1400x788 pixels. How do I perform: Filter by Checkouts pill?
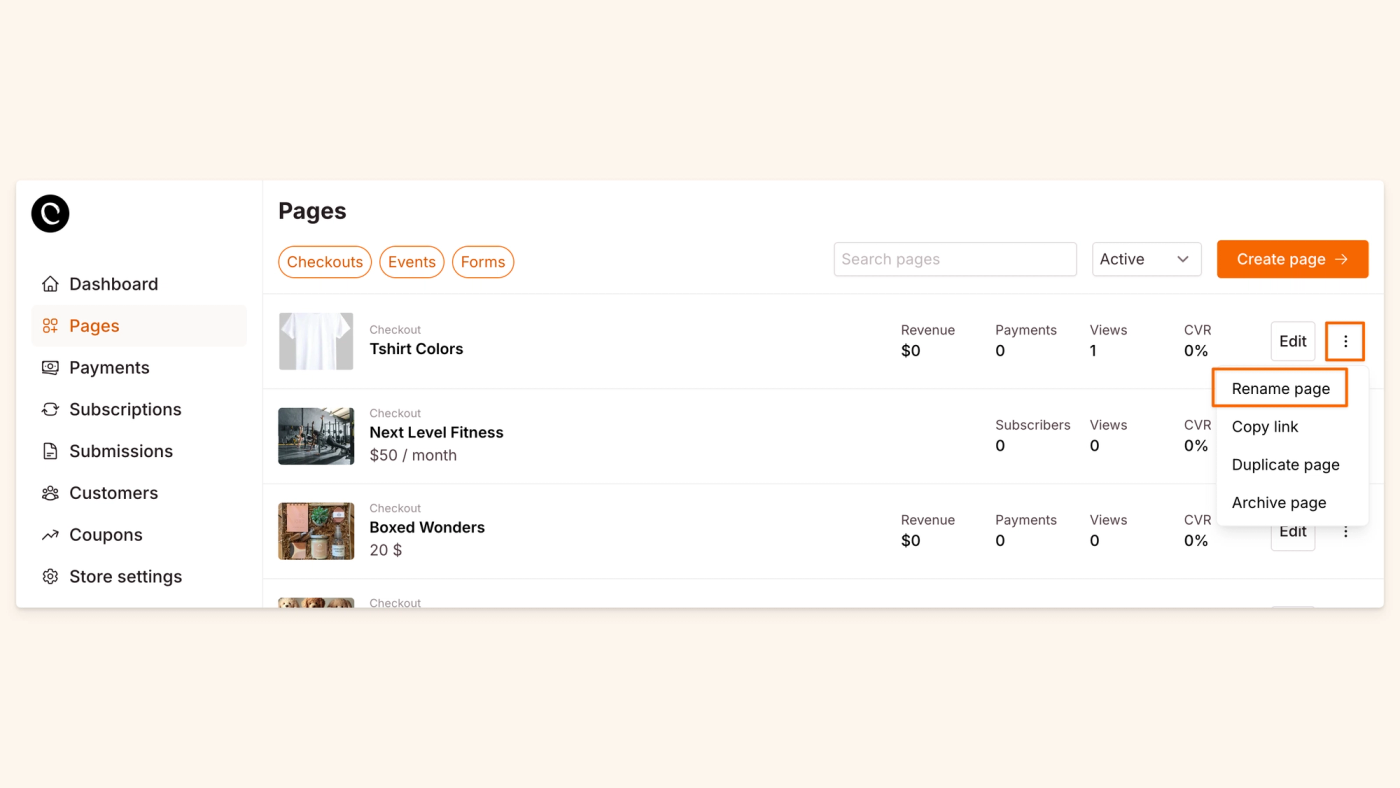coord(325,262)
